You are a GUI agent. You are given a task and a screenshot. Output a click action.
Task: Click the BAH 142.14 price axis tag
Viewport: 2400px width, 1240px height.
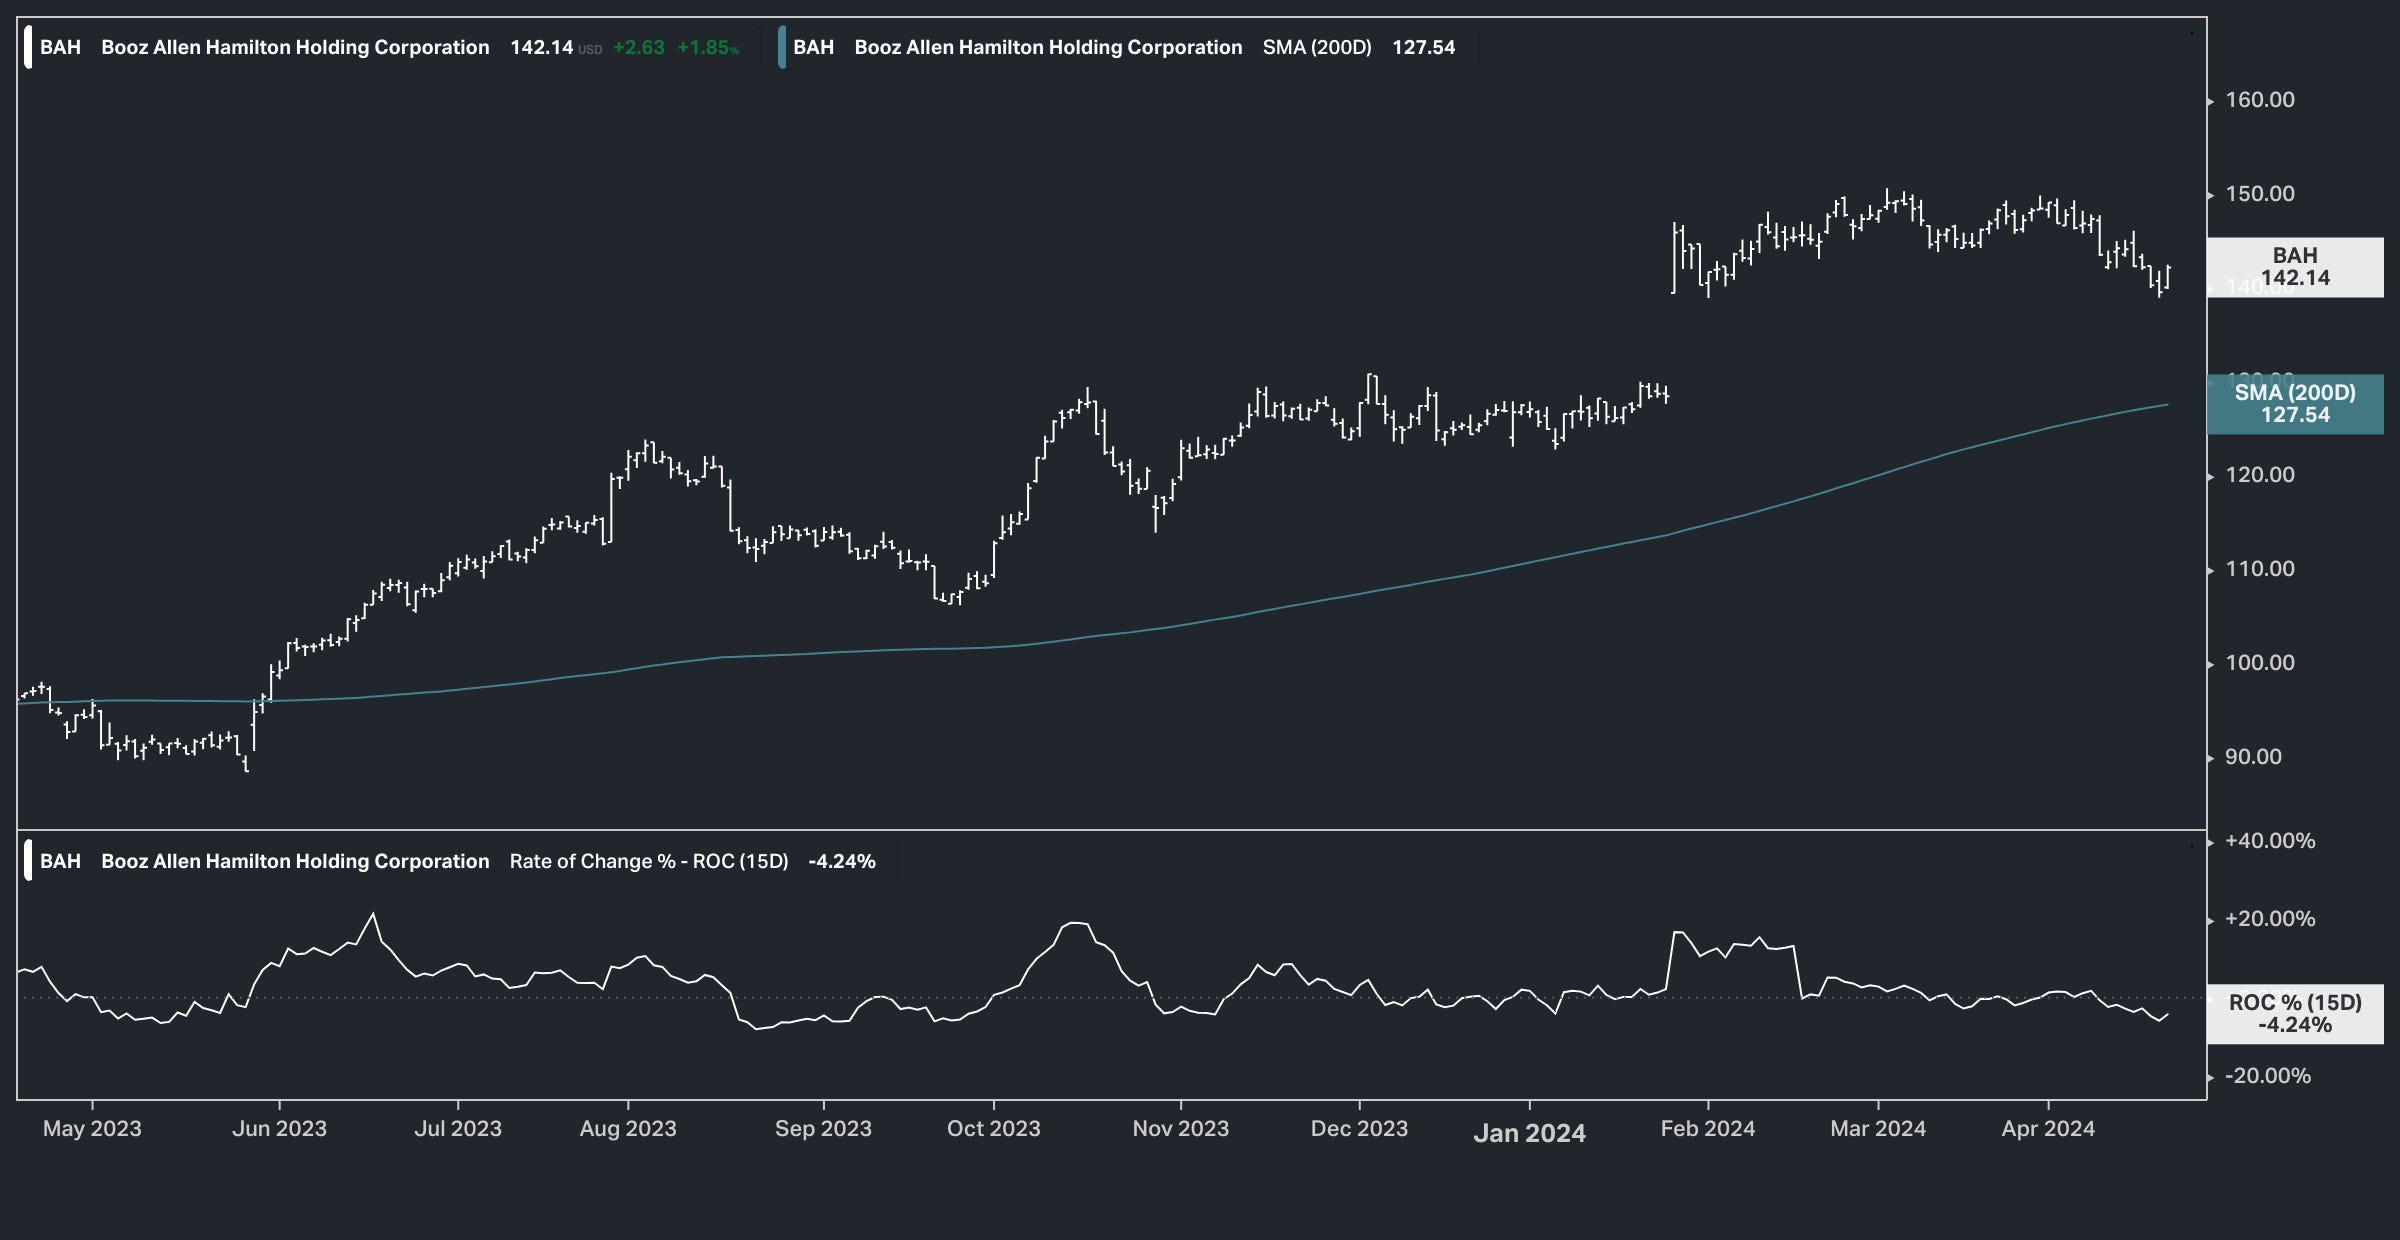(x=2295, y=267)
